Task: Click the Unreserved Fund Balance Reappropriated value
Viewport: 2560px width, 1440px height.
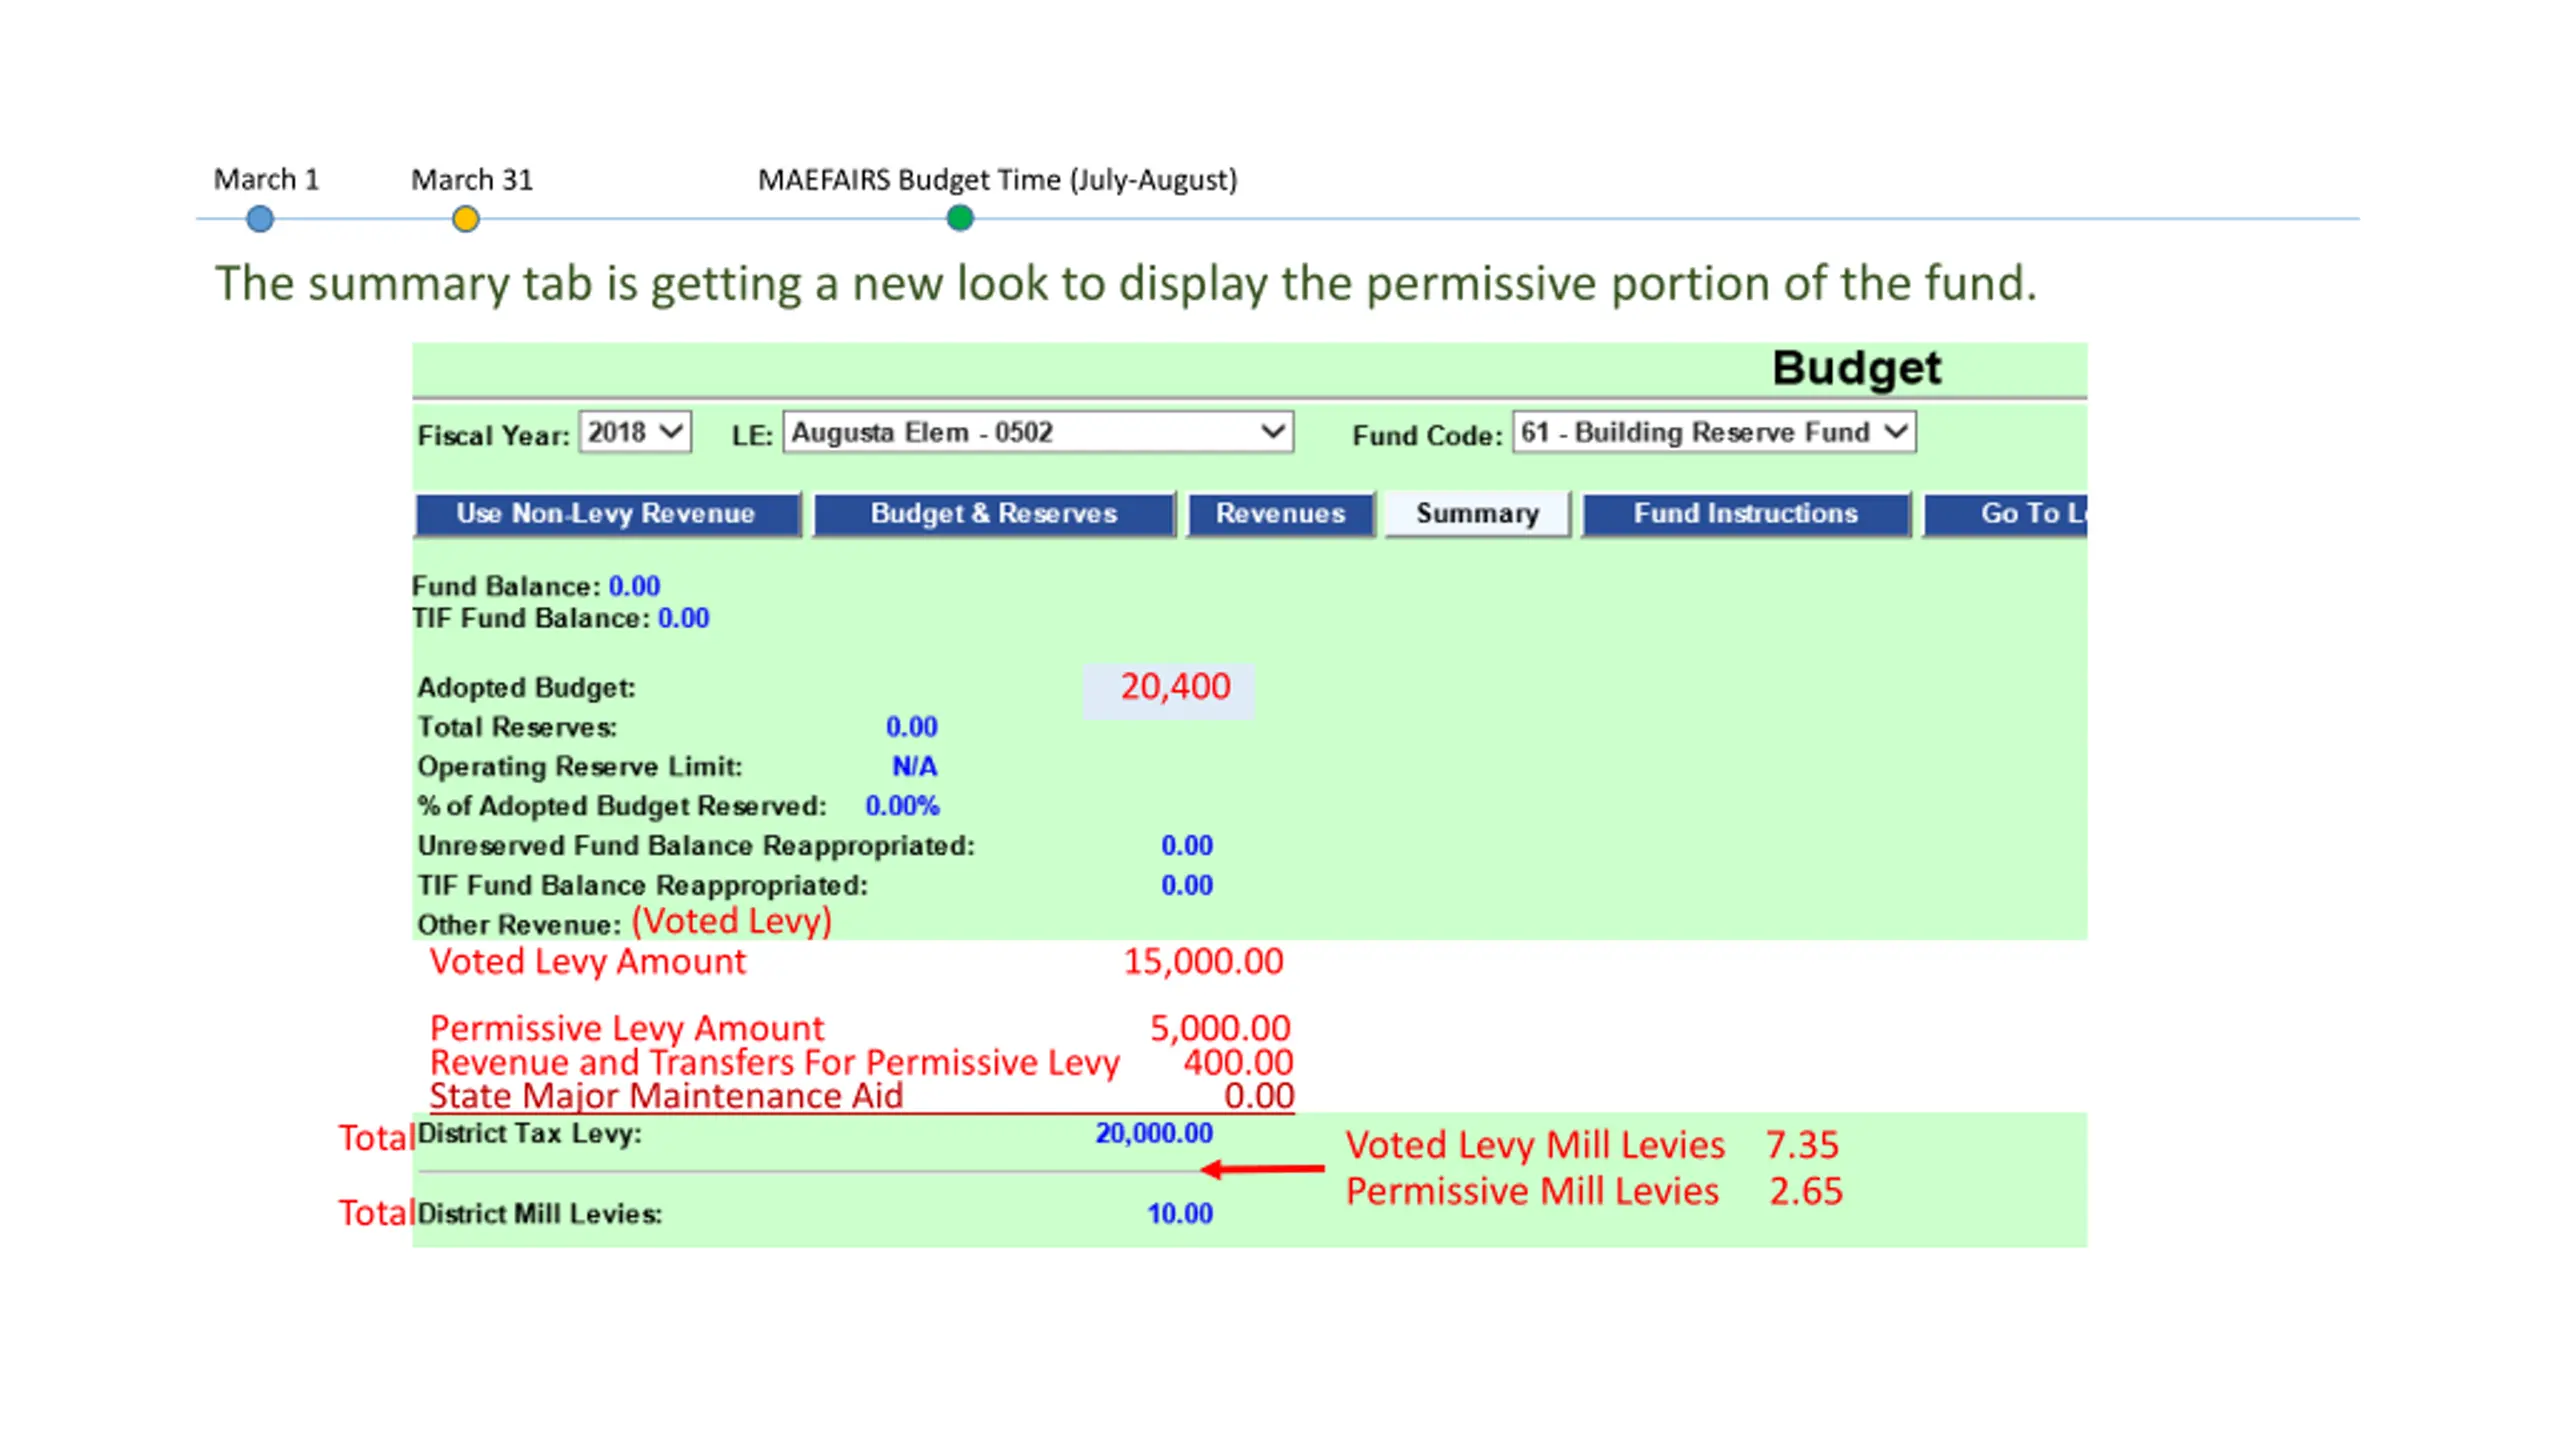Action: coord(1186,846)
